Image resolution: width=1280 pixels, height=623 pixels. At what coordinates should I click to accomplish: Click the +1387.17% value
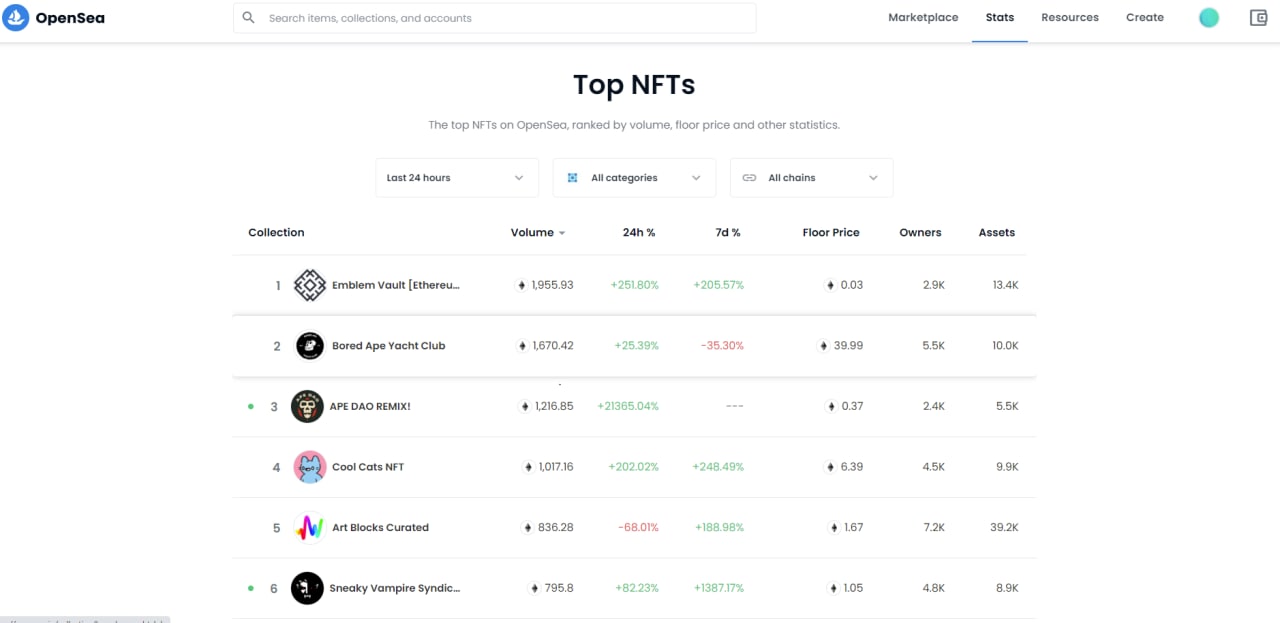pos(719,588)
